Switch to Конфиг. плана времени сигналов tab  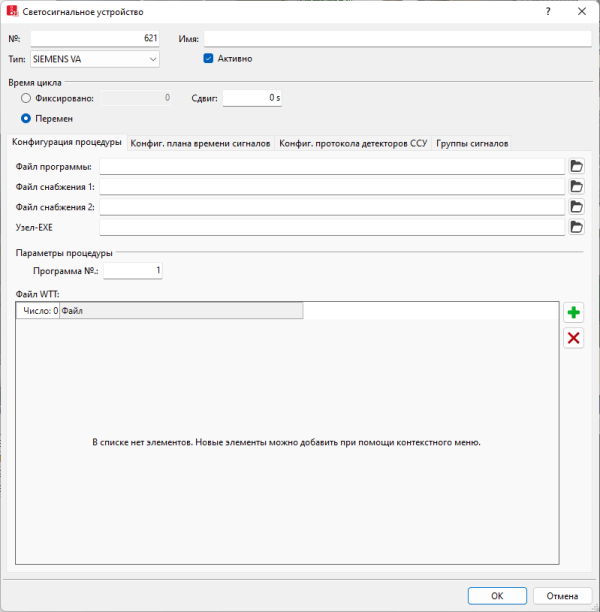pyautogui.click(x=200, y=143)
